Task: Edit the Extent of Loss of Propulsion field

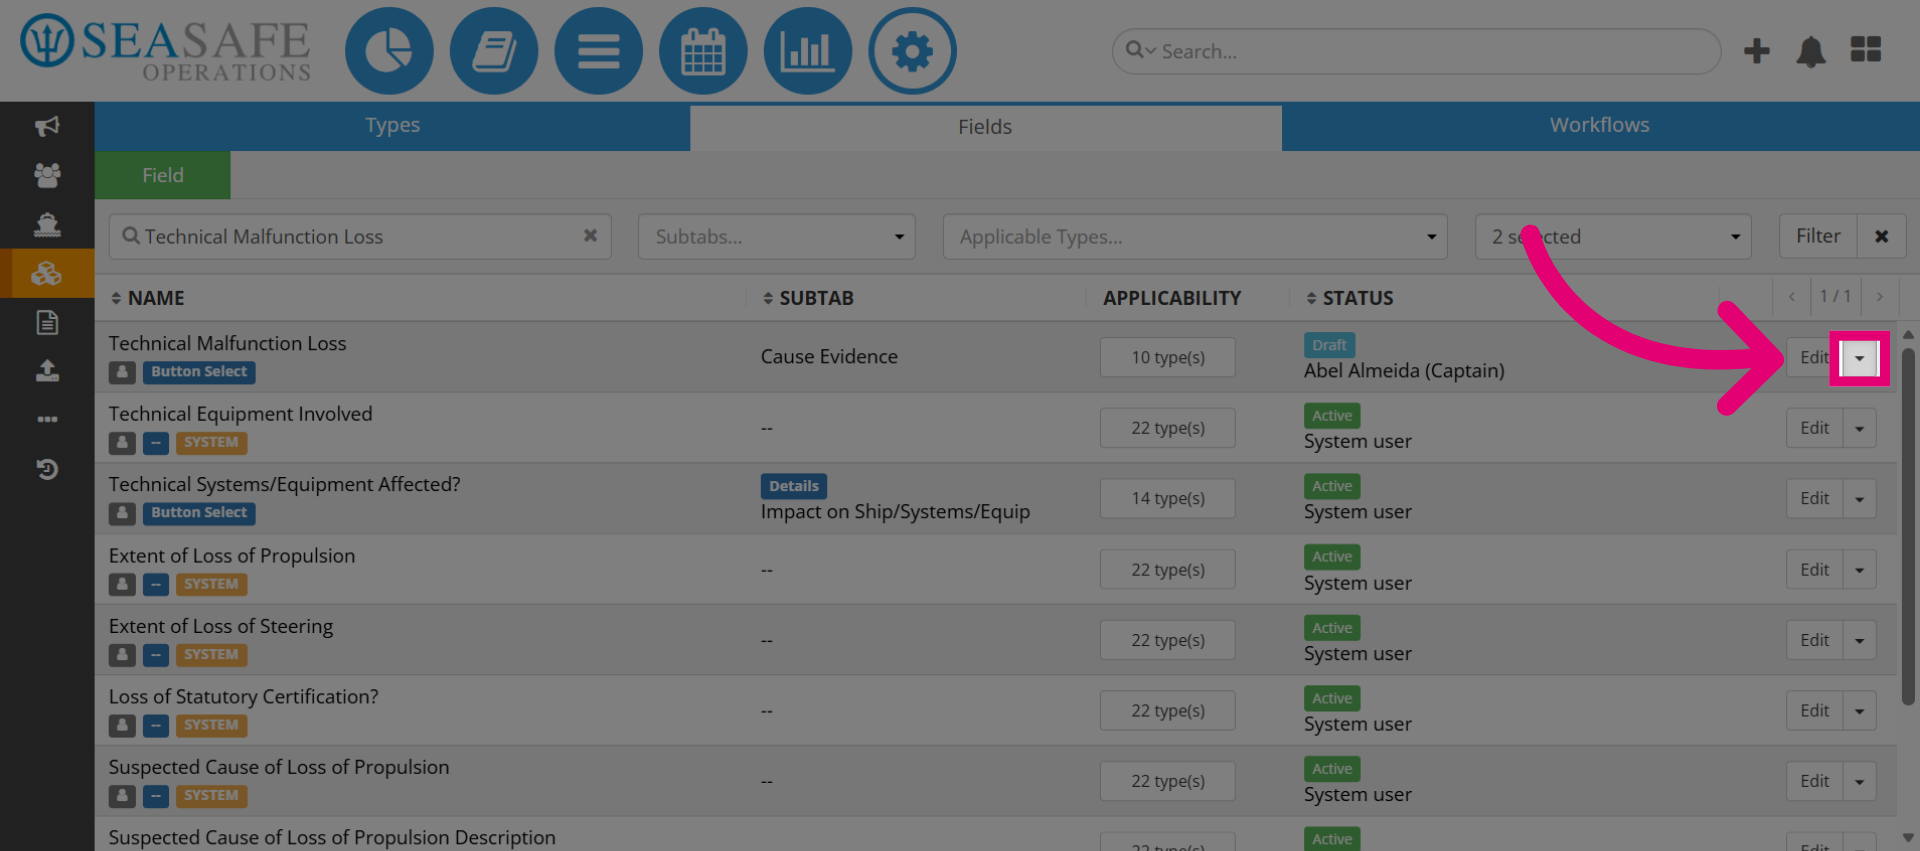Action: coord(1815,570)
